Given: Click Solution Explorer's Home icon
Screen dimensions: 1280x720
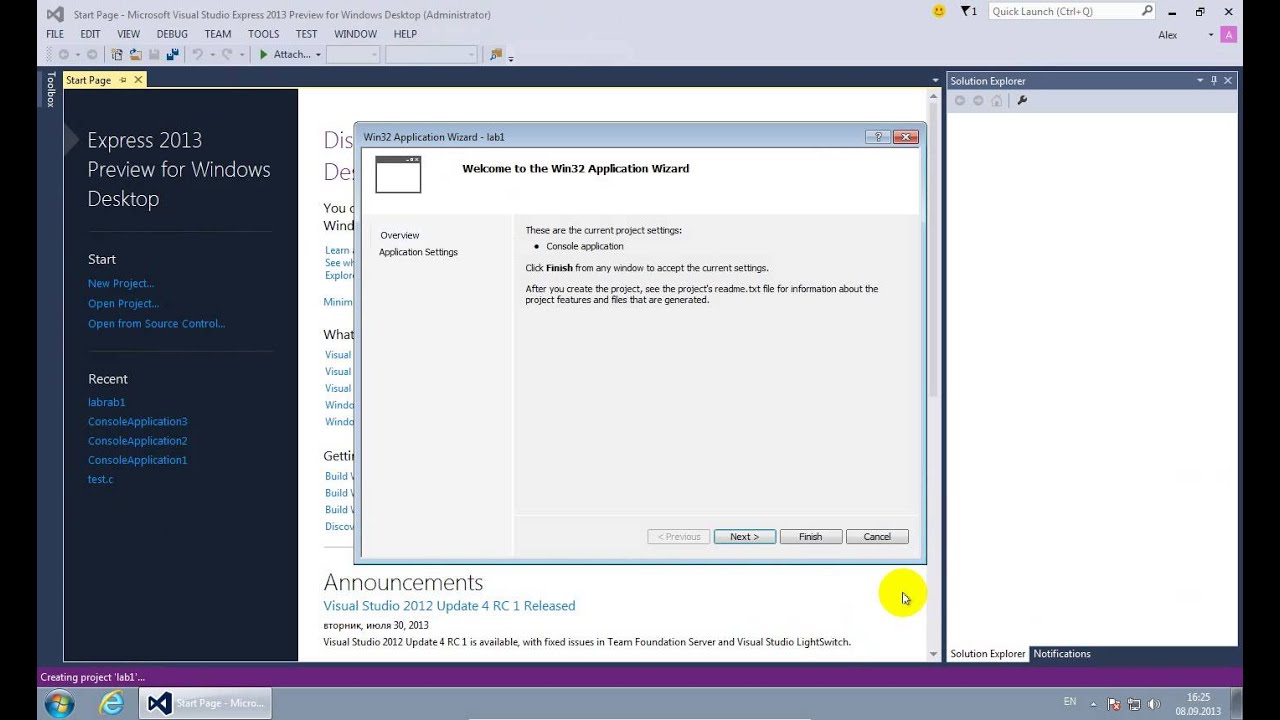Looking at the screenshot, I should (x=996, y=100).
